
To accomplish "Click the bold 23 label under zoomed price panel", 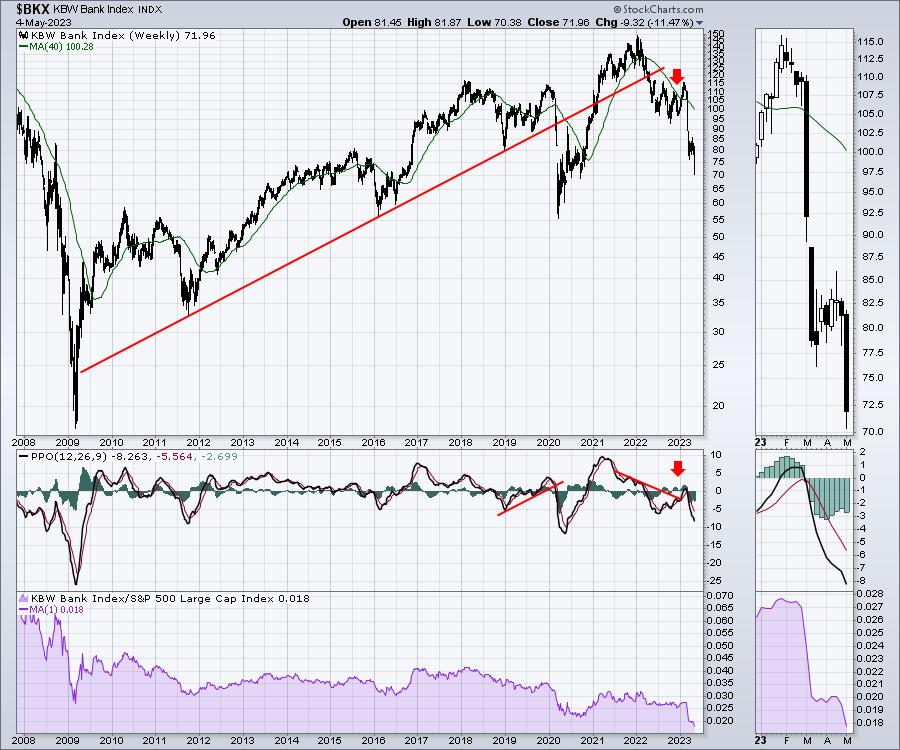I will 763,440.
